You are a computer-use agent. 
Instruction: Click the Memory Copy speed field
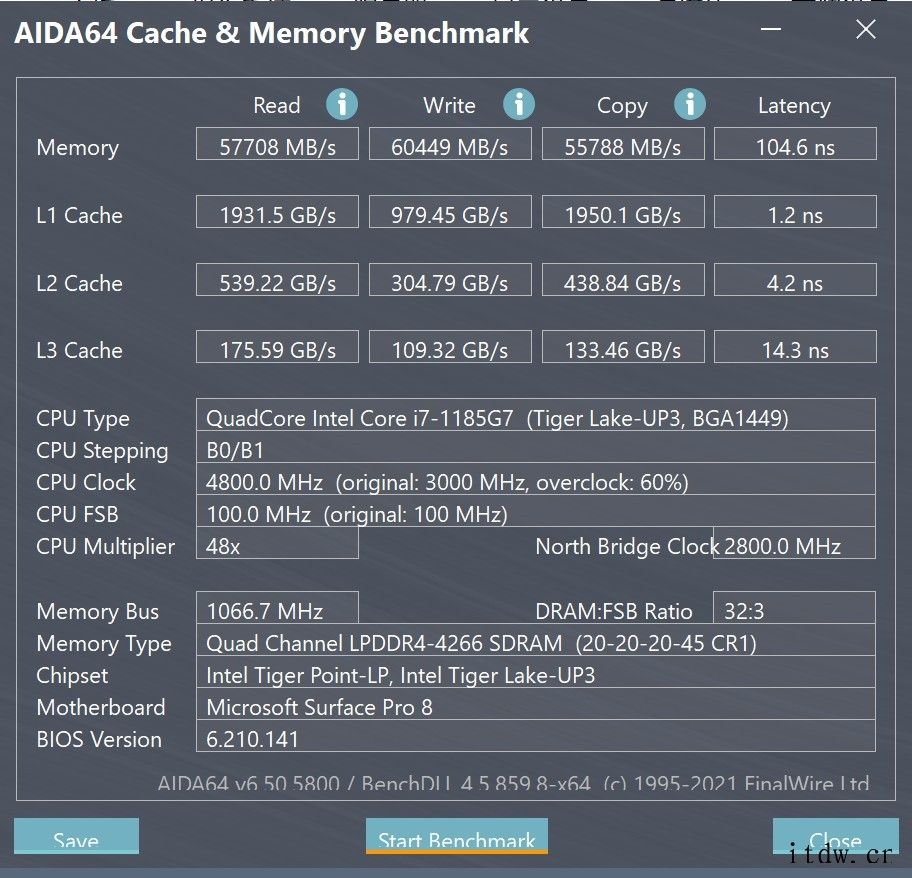[622, 147]
